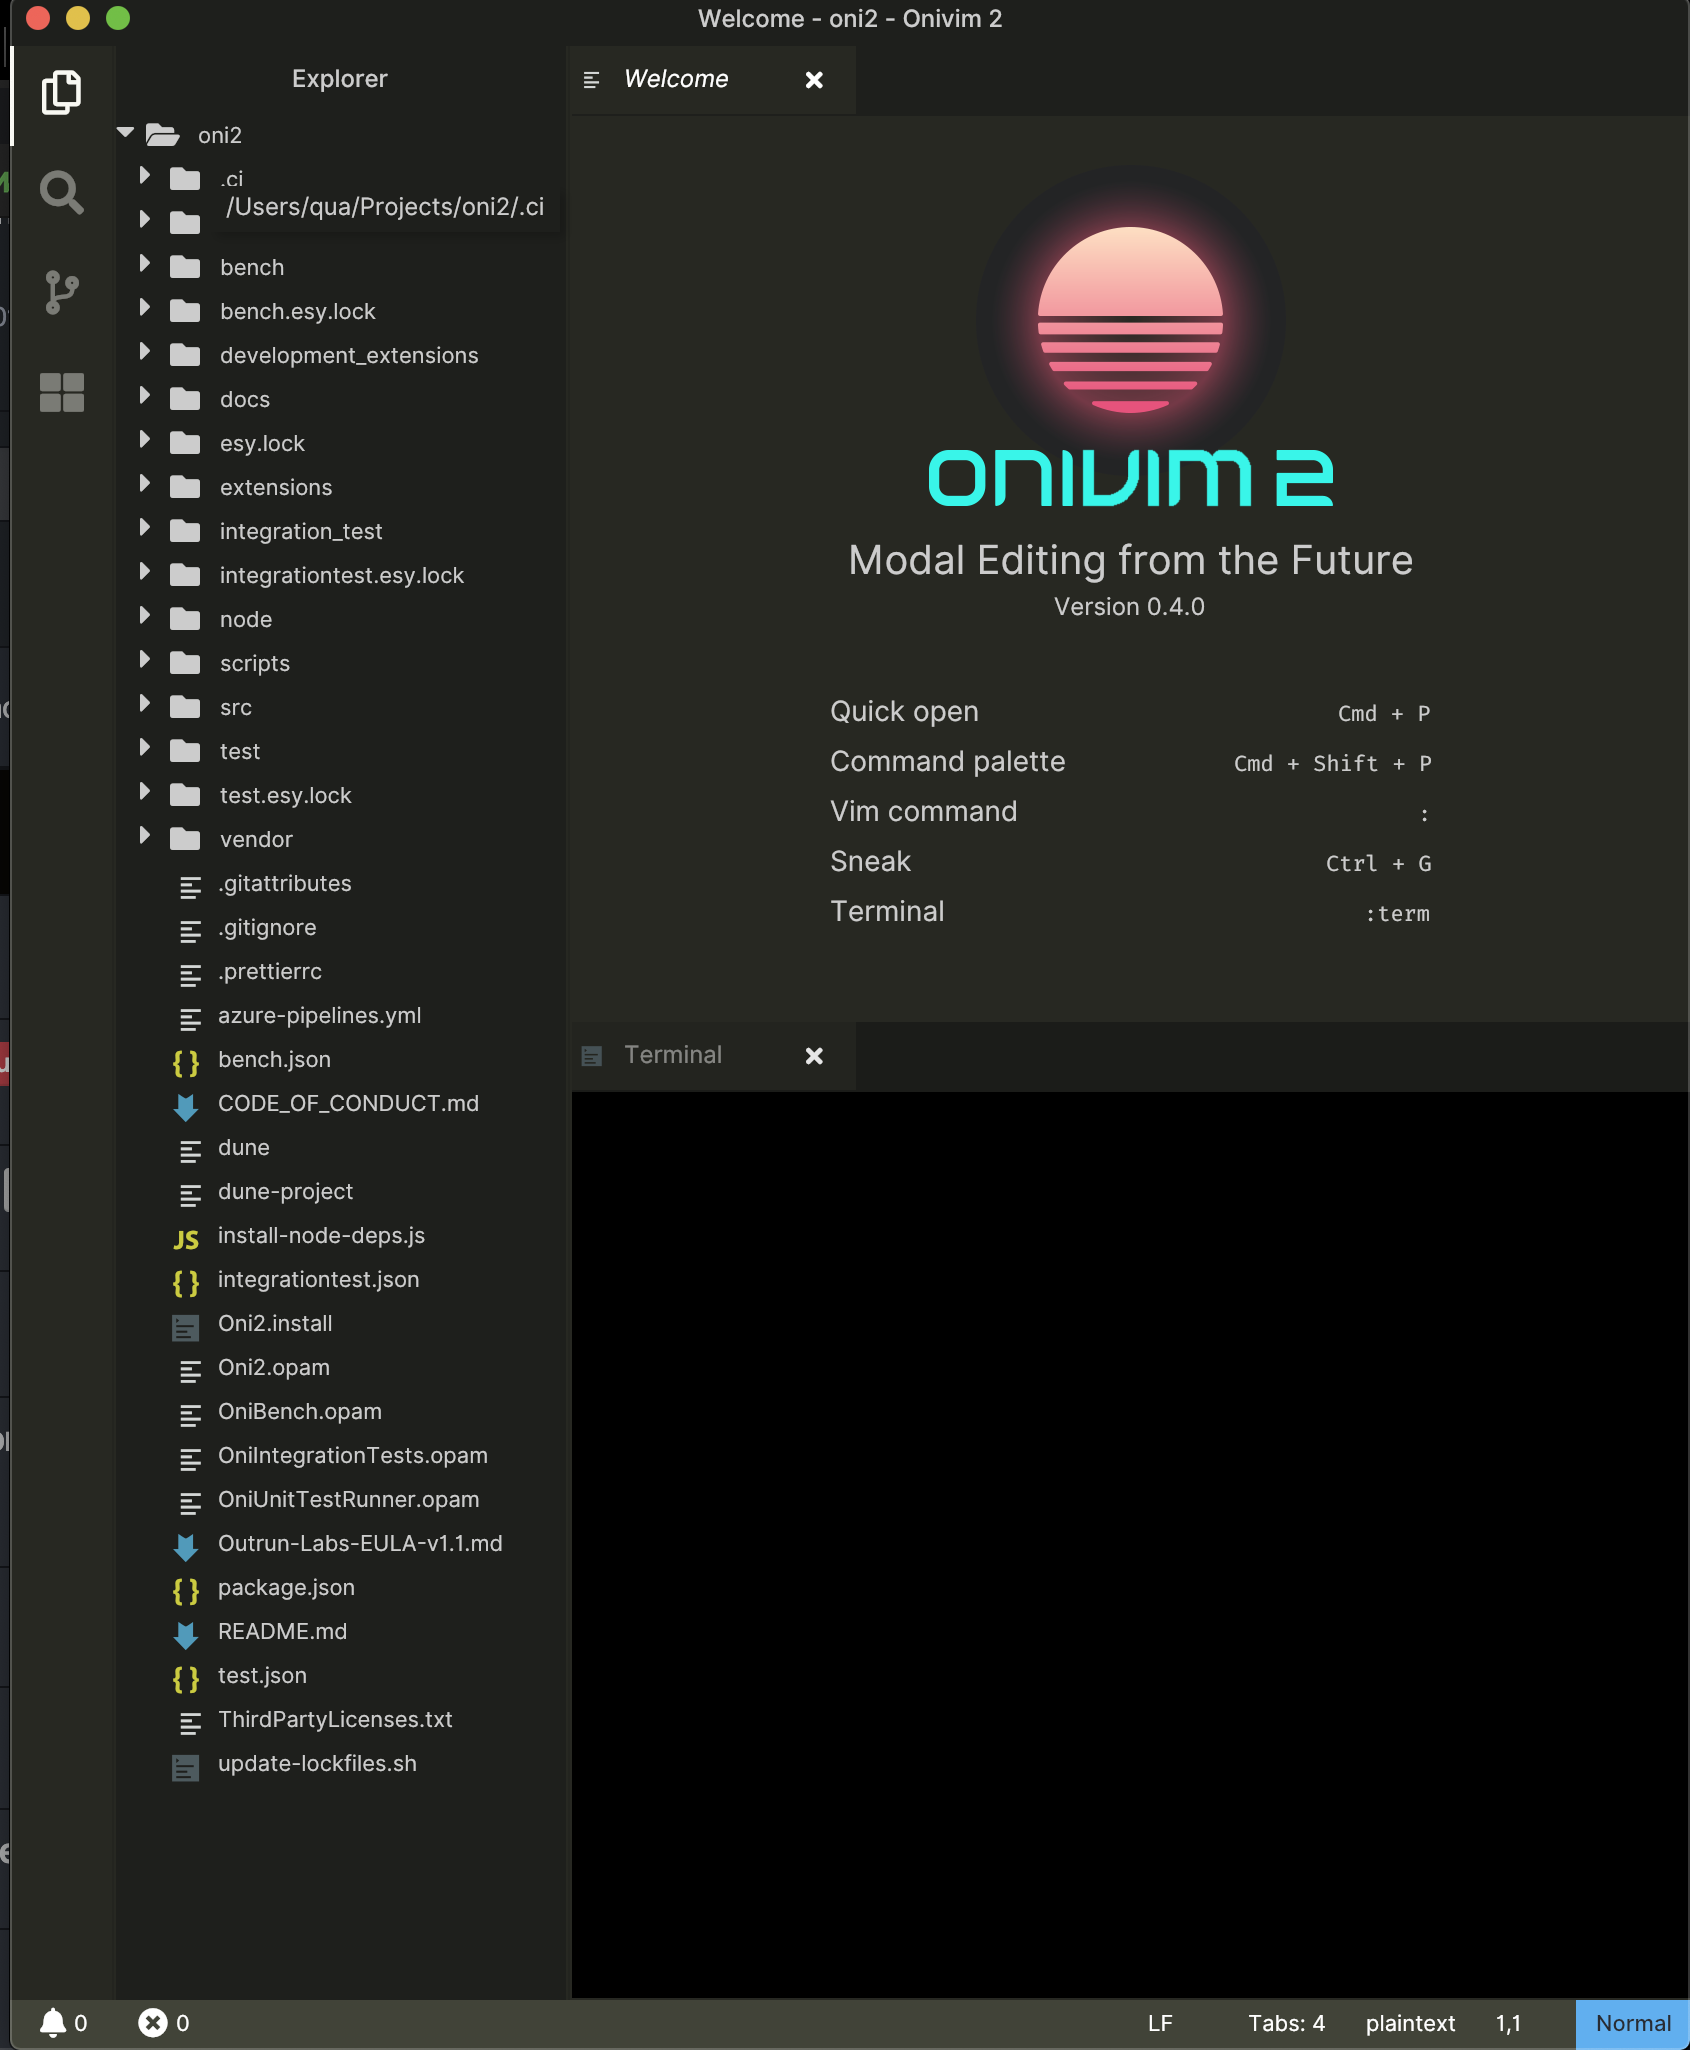This screenshot has width=1690, height=2050.
Task: Switch to the Terminal tab
Action: point(673,1055)
